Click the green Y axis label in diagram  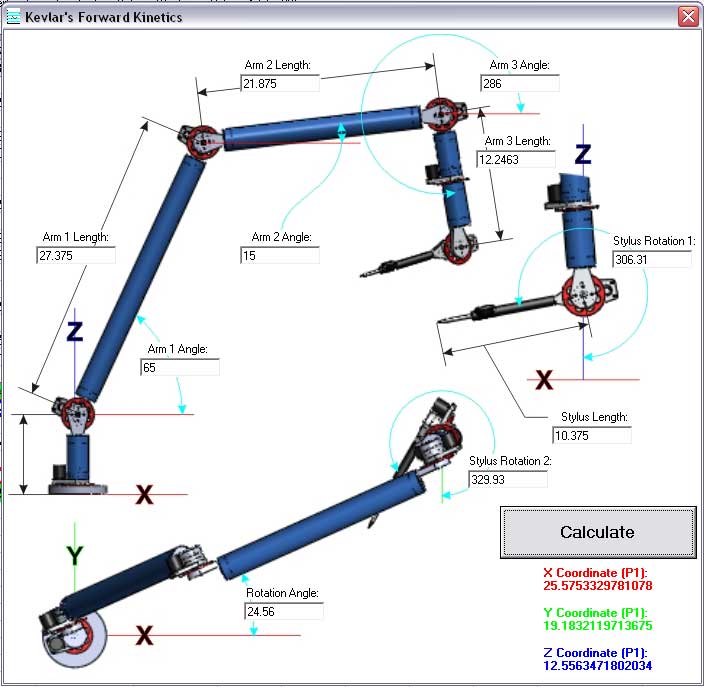pyautogui.click(x=73, y=555)
